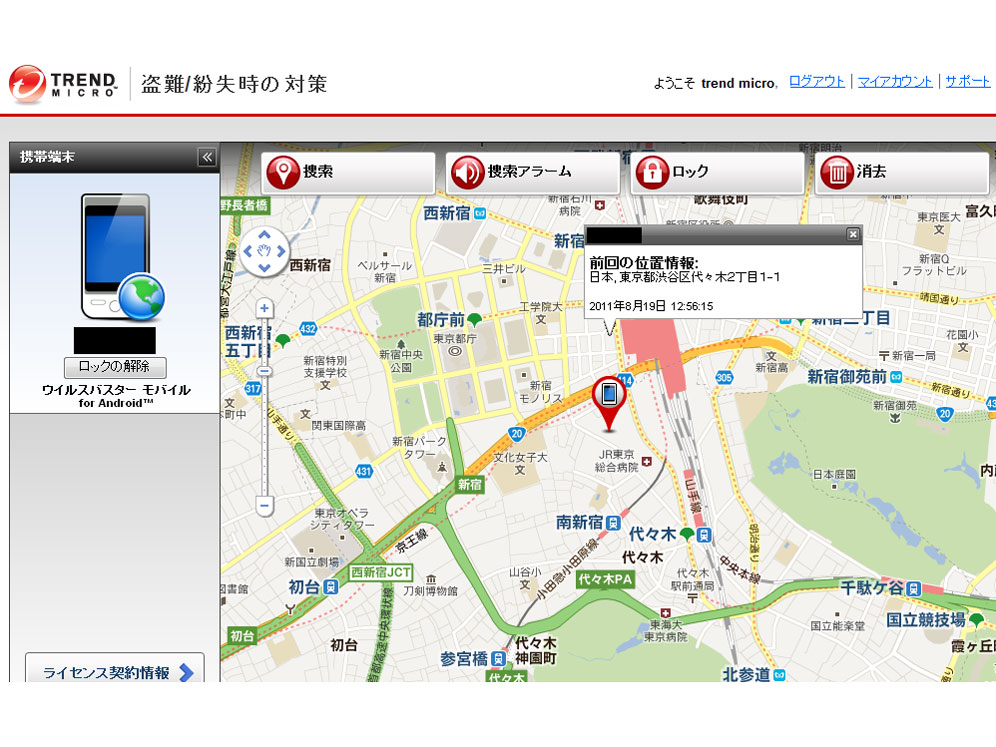This screenshot has height=747, width=996.
Task: Click the 北参道 station icon
Action: [779, 675]
